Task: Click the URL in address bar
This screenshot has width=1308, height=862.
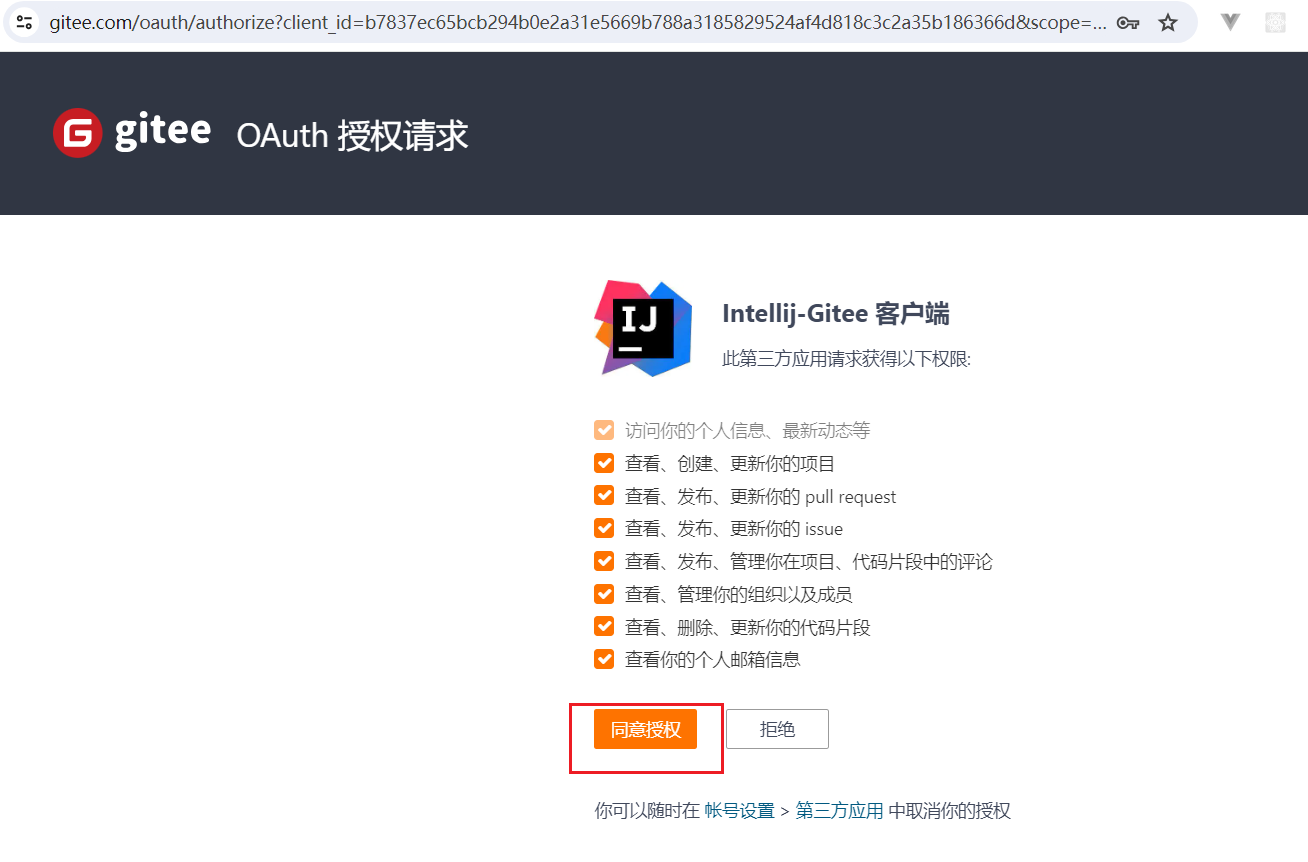Action: pos(578,23)
